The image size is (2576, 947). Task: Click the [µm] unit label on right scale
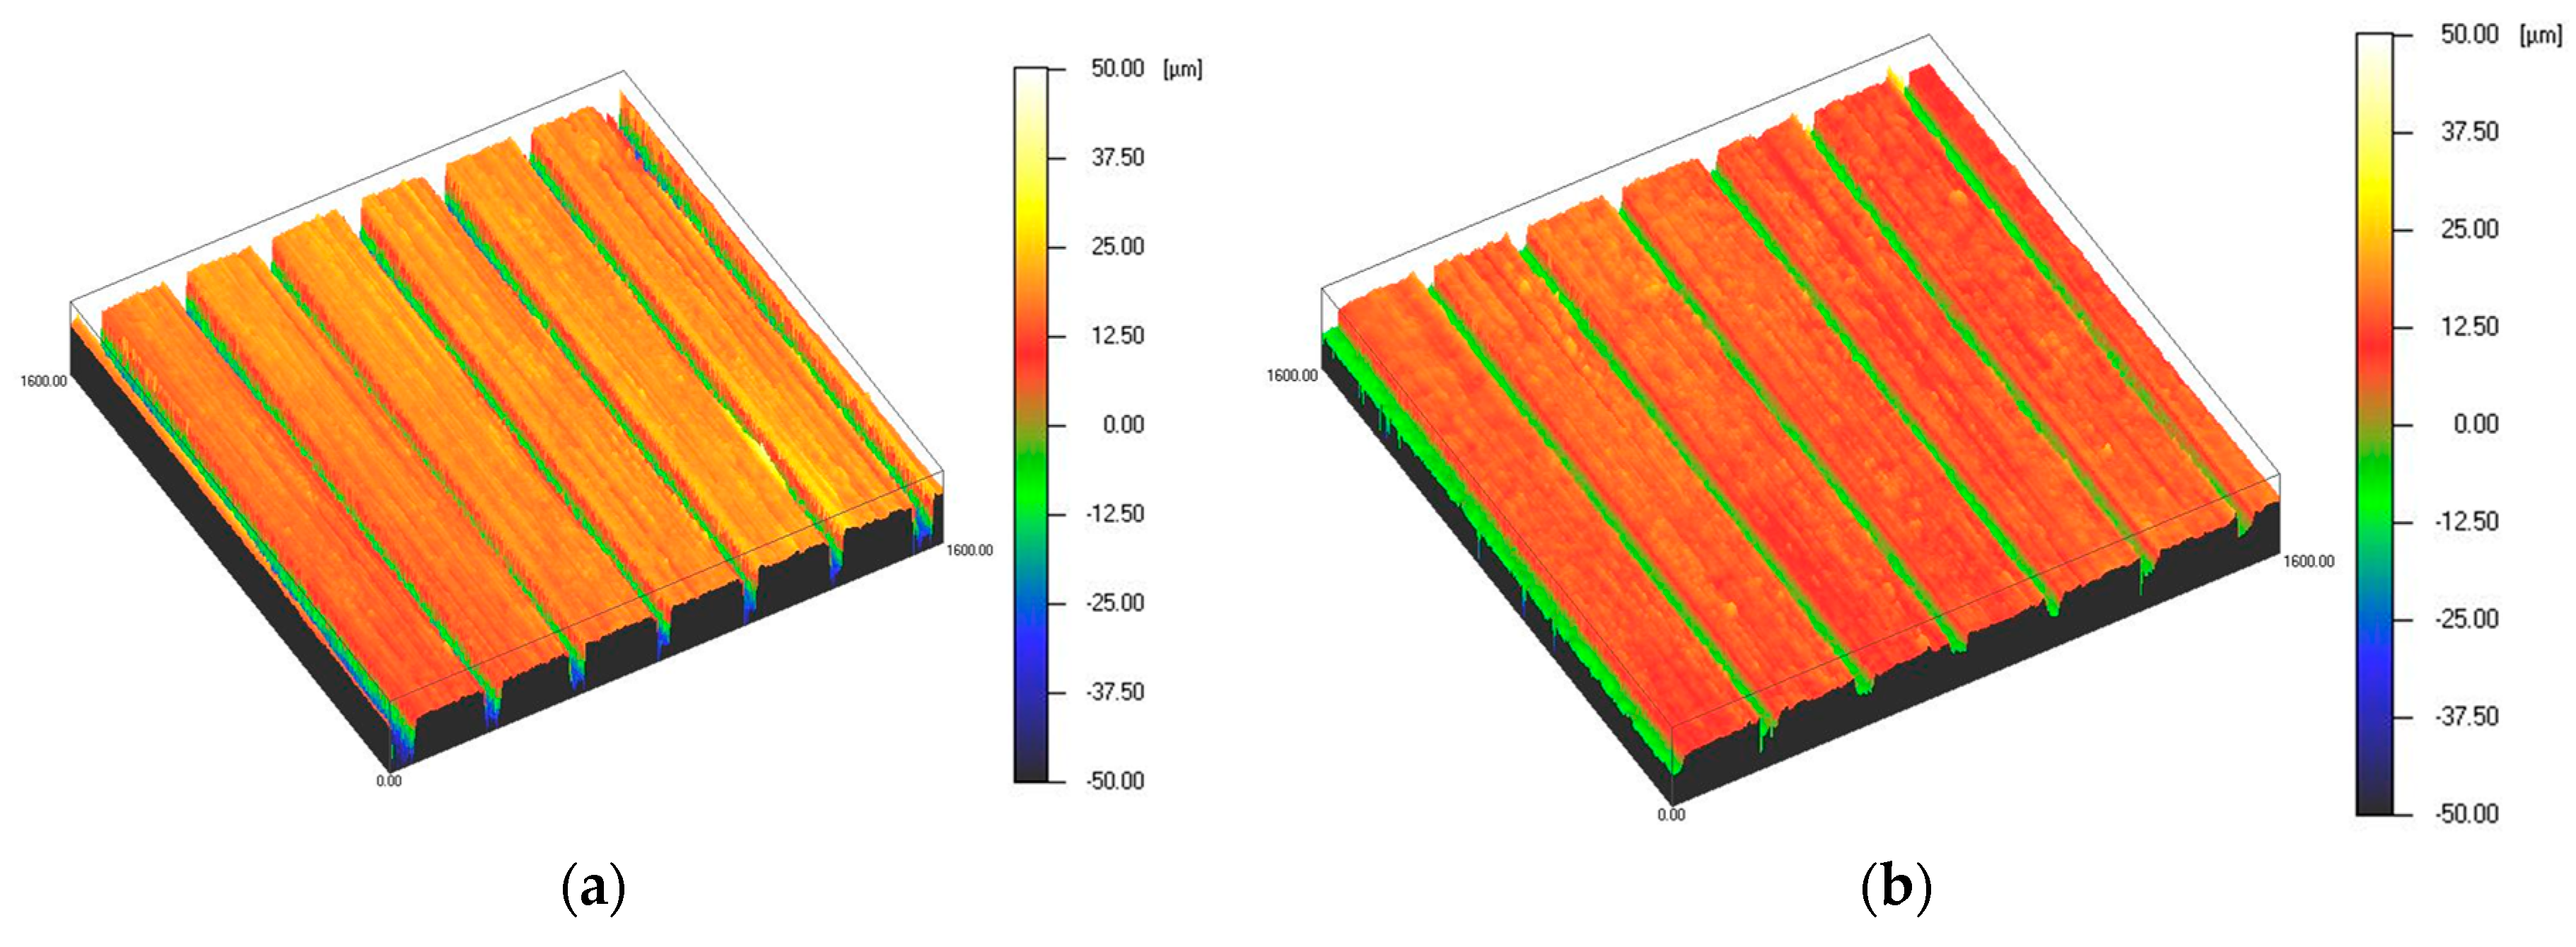pyautogui.click(x=2541, y=35)
